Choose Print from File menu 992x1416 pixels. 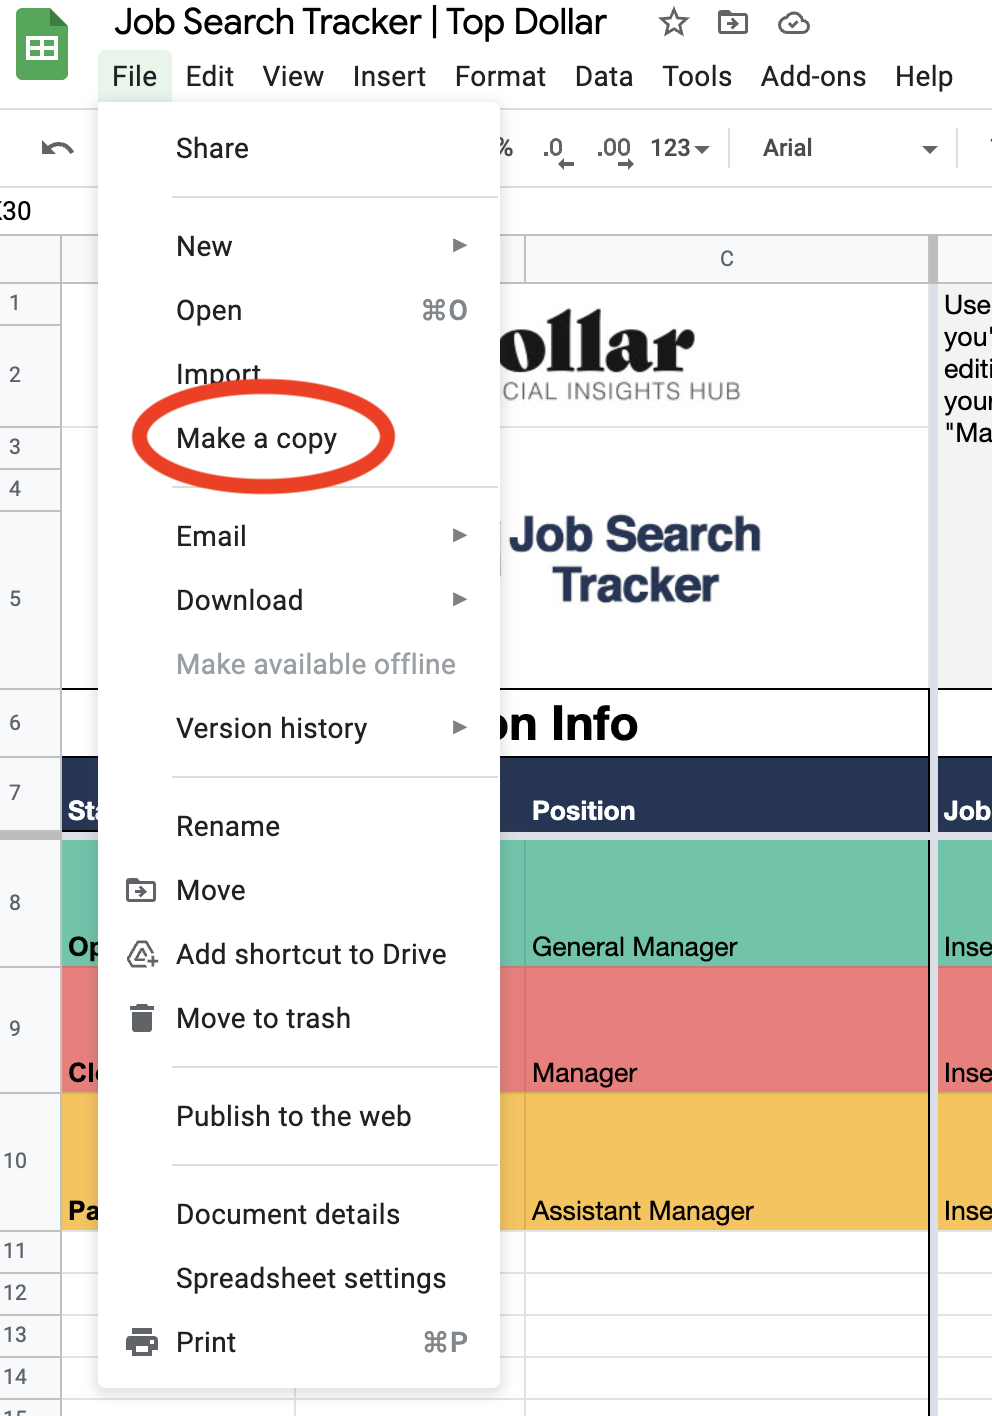pyautogui.click(x=299, y=1342)
